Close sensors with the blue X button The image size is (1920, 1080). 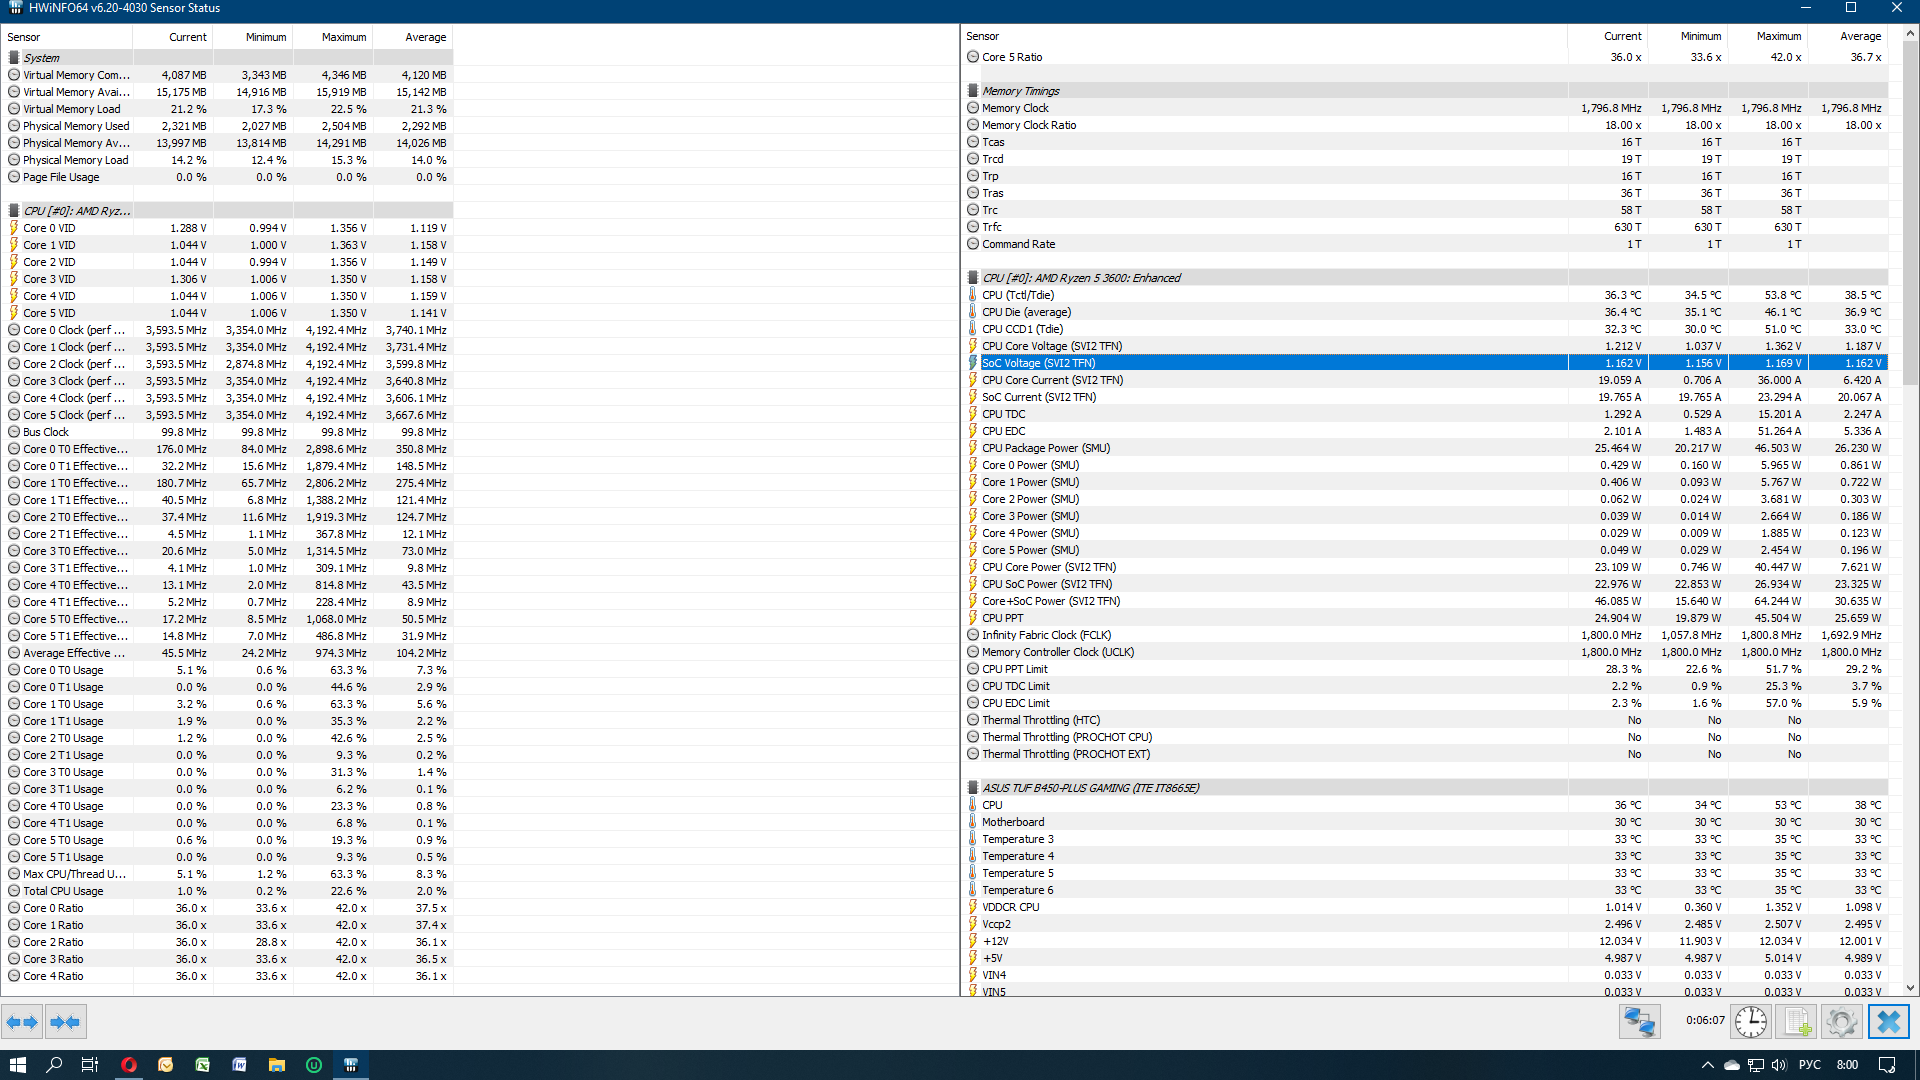point(1888,1022)
